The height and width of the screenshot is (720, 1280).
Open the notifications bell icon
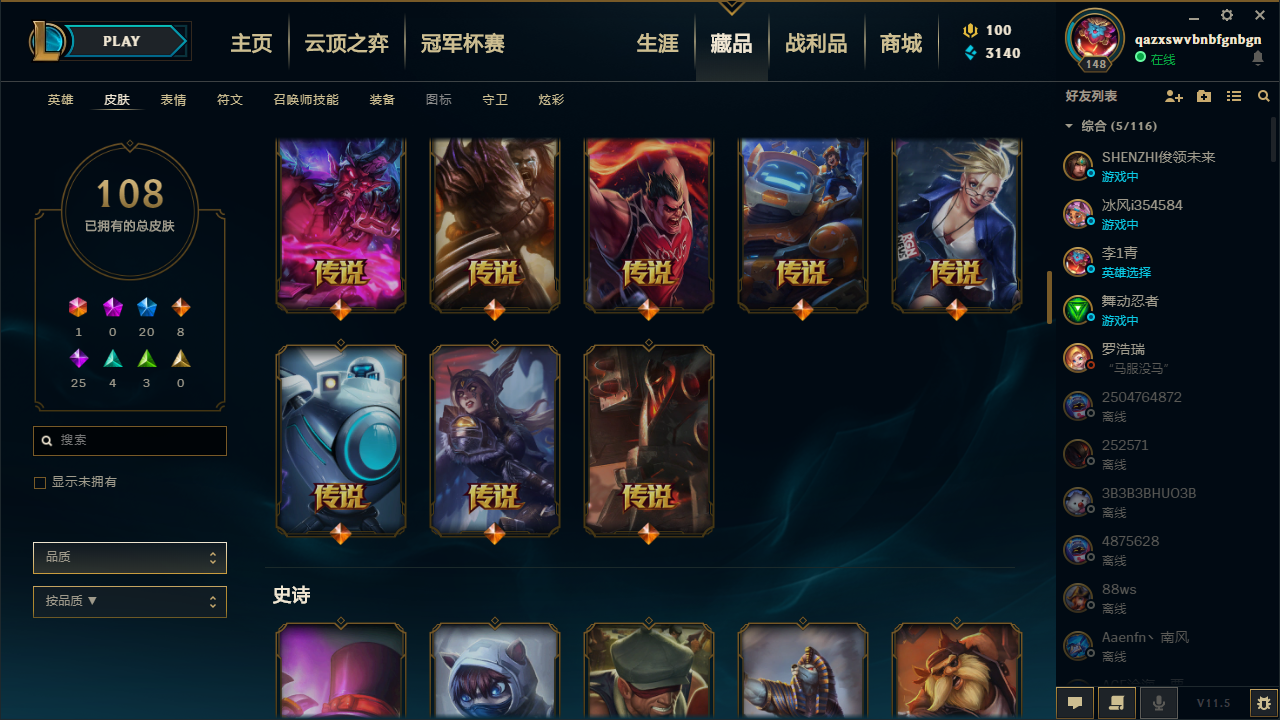click(1258, 58)
